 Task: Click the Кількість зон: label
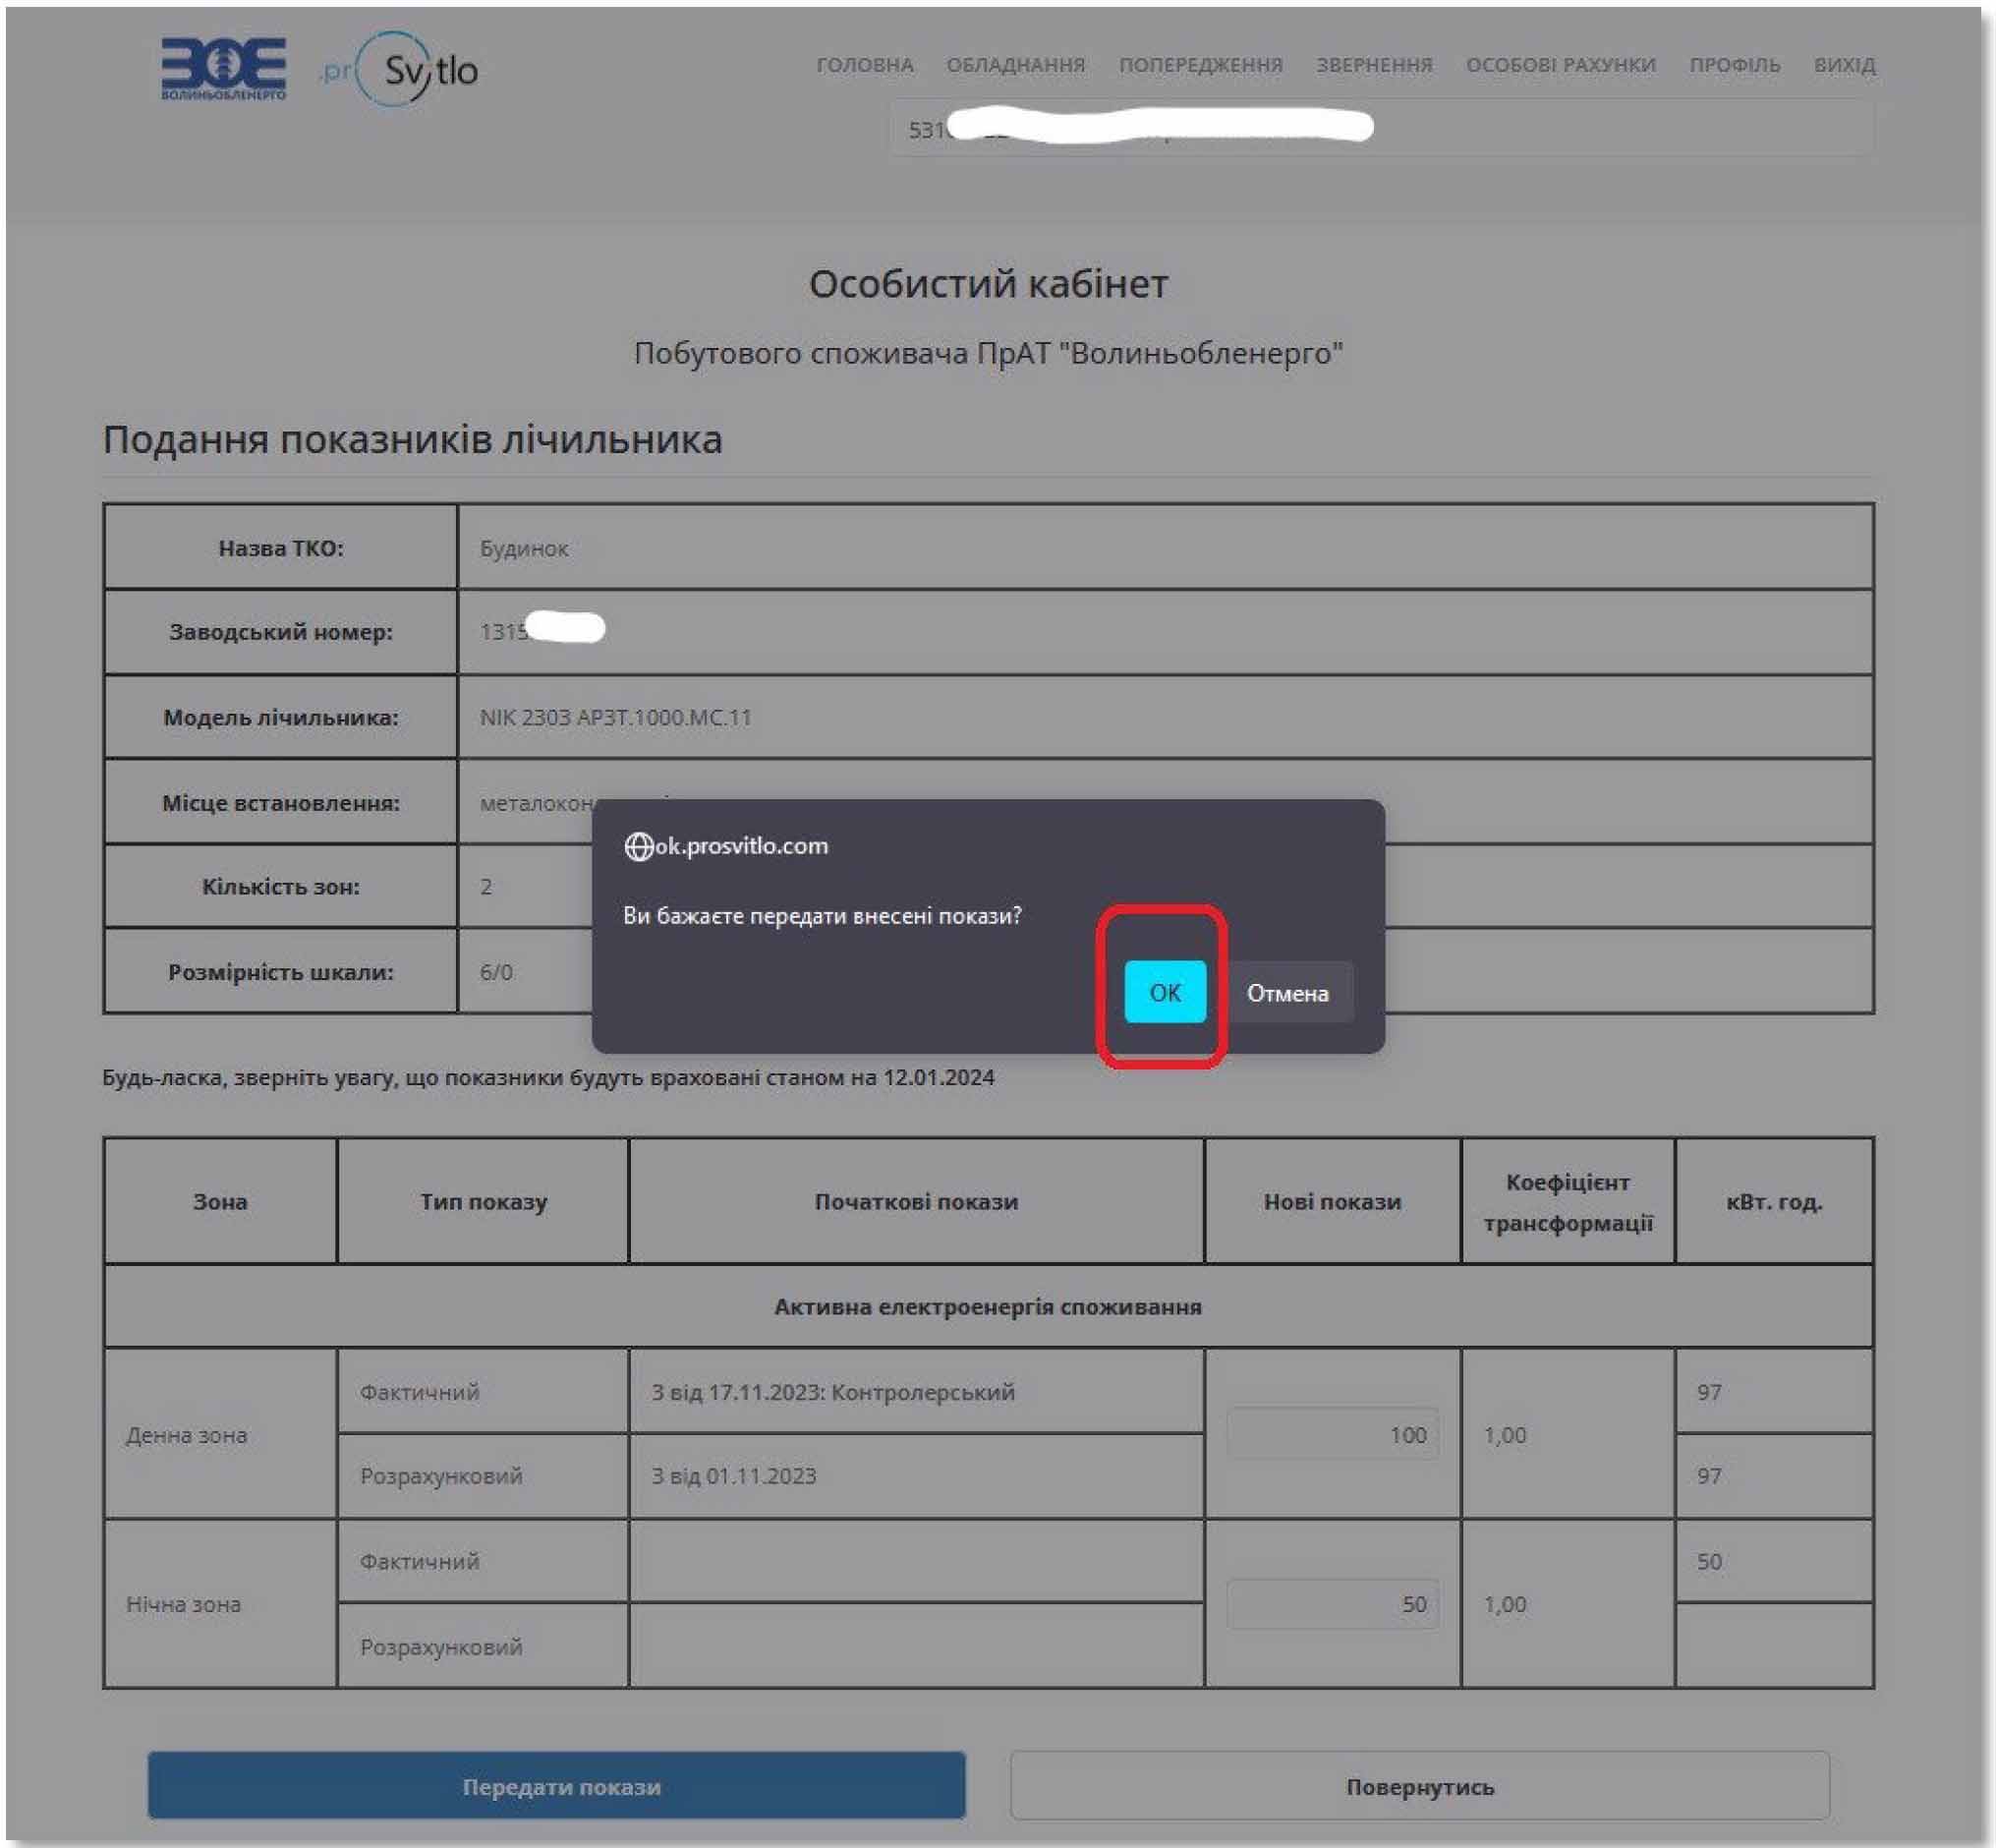pos(281,887)
